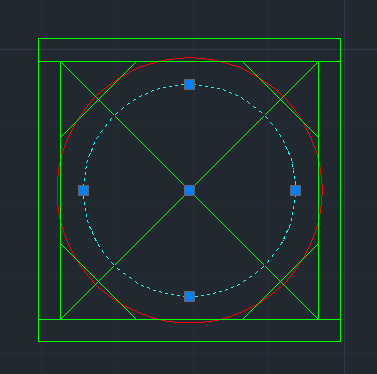
Task: Select the top edge of the outer green rectangle
Action: [189, 39]
